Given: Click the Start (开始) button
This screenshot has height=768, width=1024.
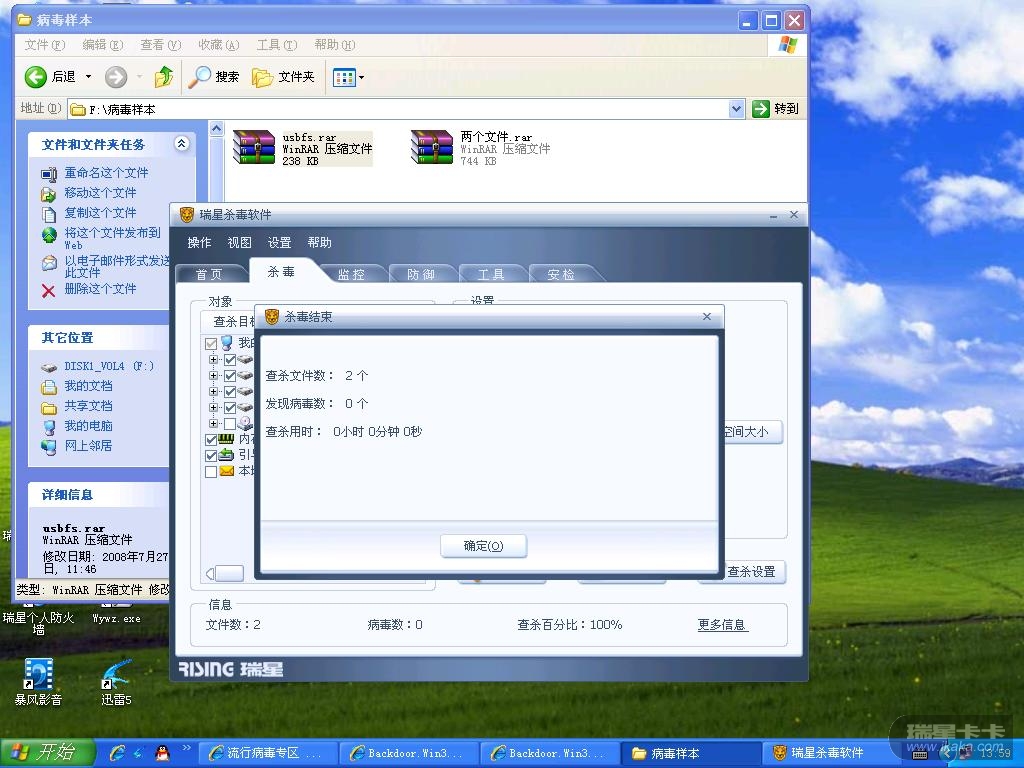Looking at the screenshot, I should click(x=46, y=753).
